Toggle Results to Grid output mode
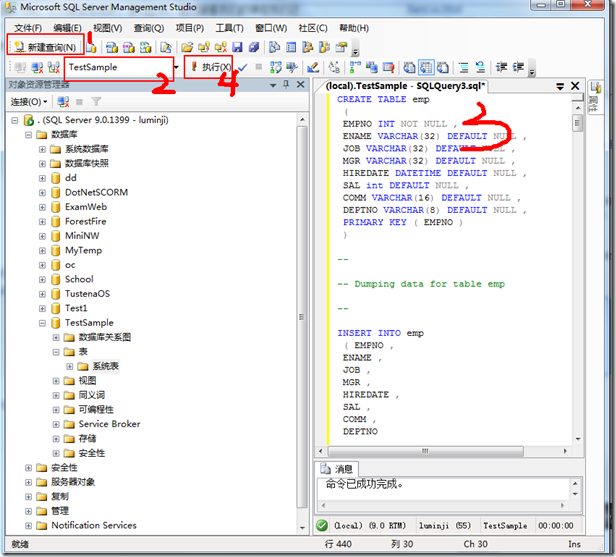 point(426,68)
